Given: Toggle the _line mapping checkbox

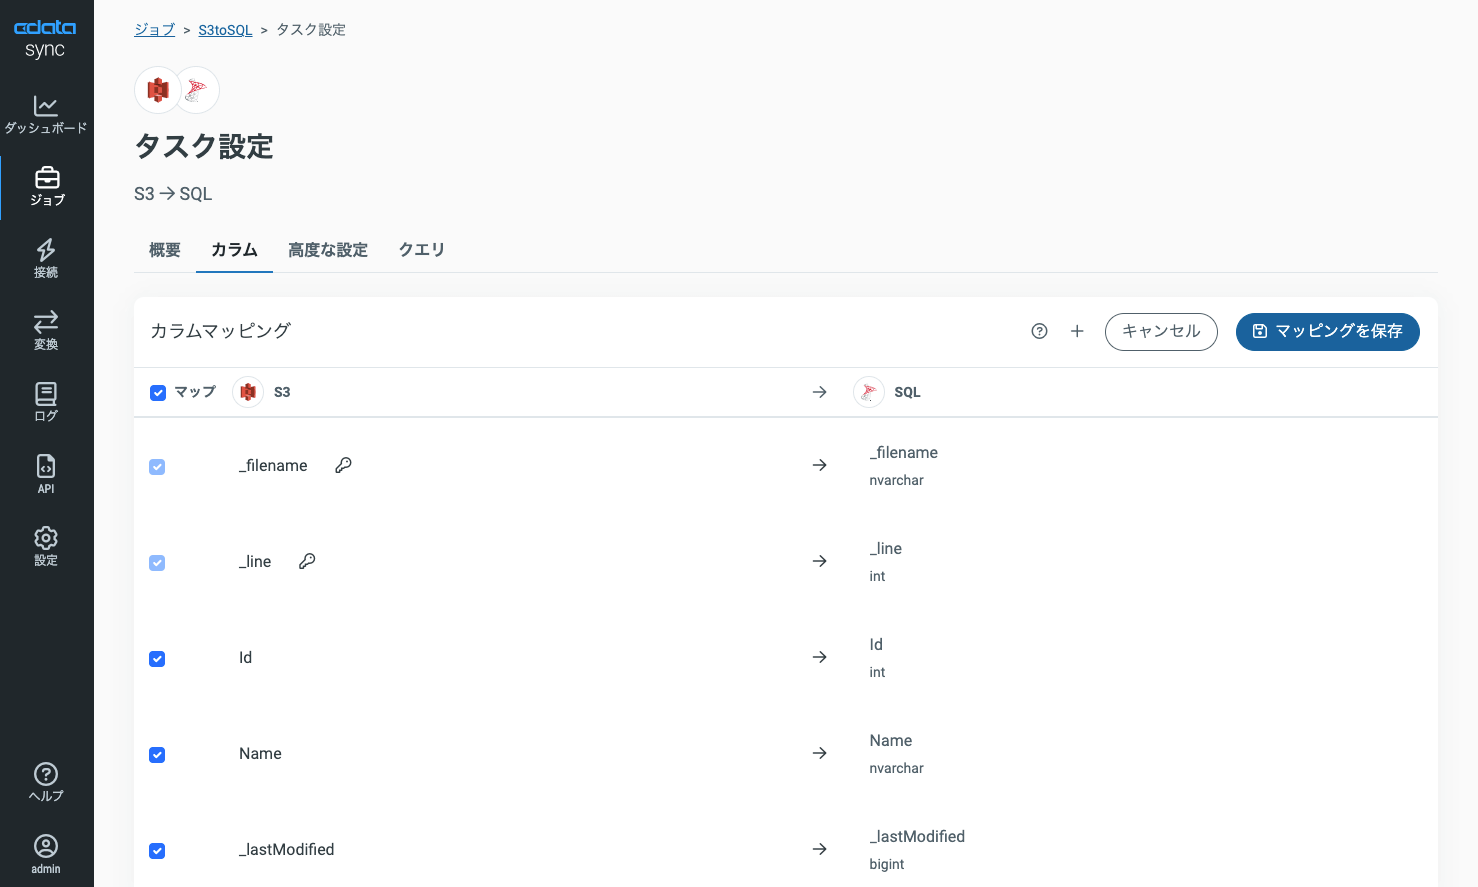Looking at the screenshot, I should pyautogui.click(x=157, y=563).
